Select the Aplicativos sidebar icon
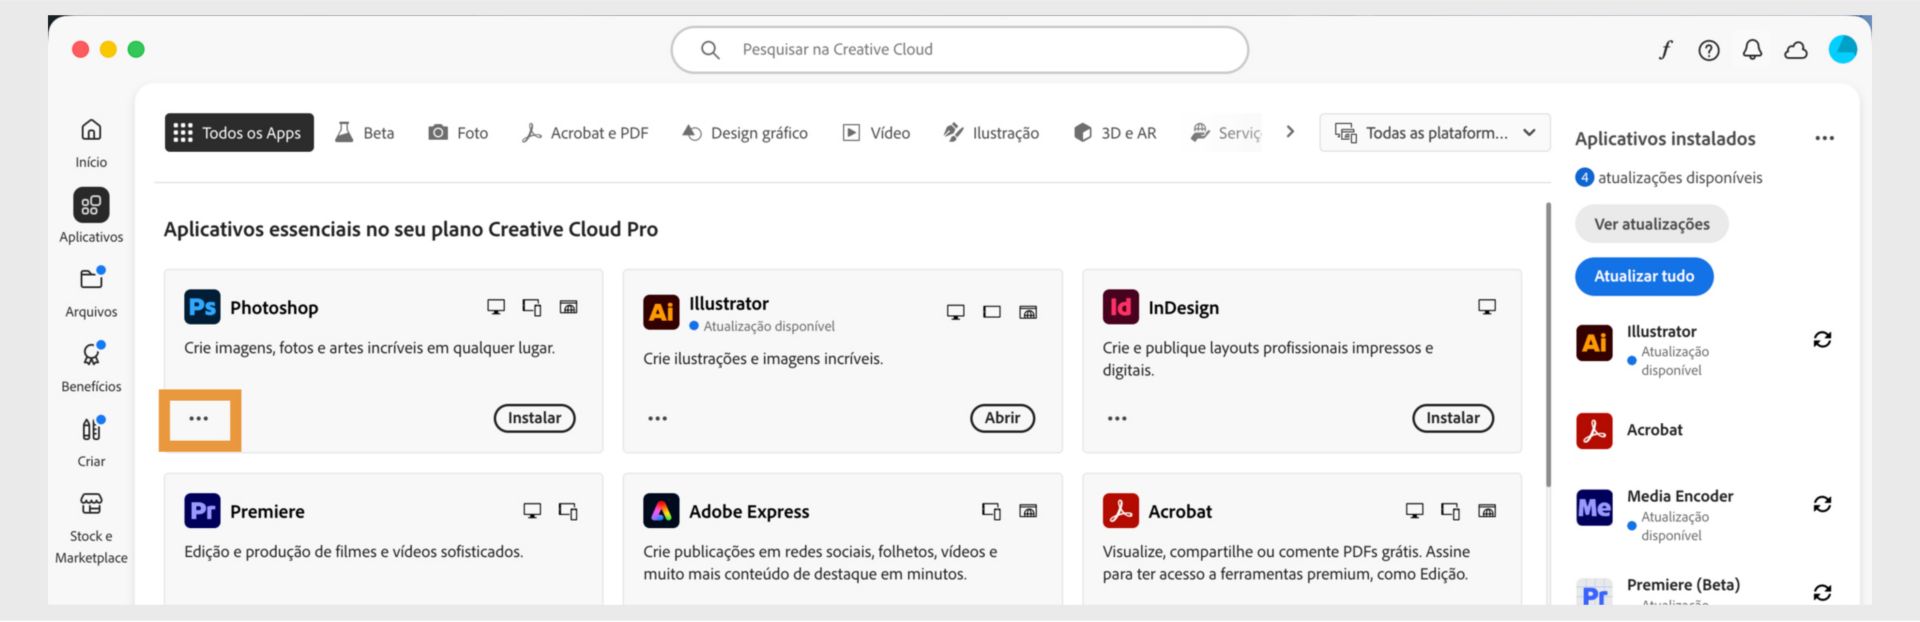The image size is (1920, 622). [x=91, y=205]
